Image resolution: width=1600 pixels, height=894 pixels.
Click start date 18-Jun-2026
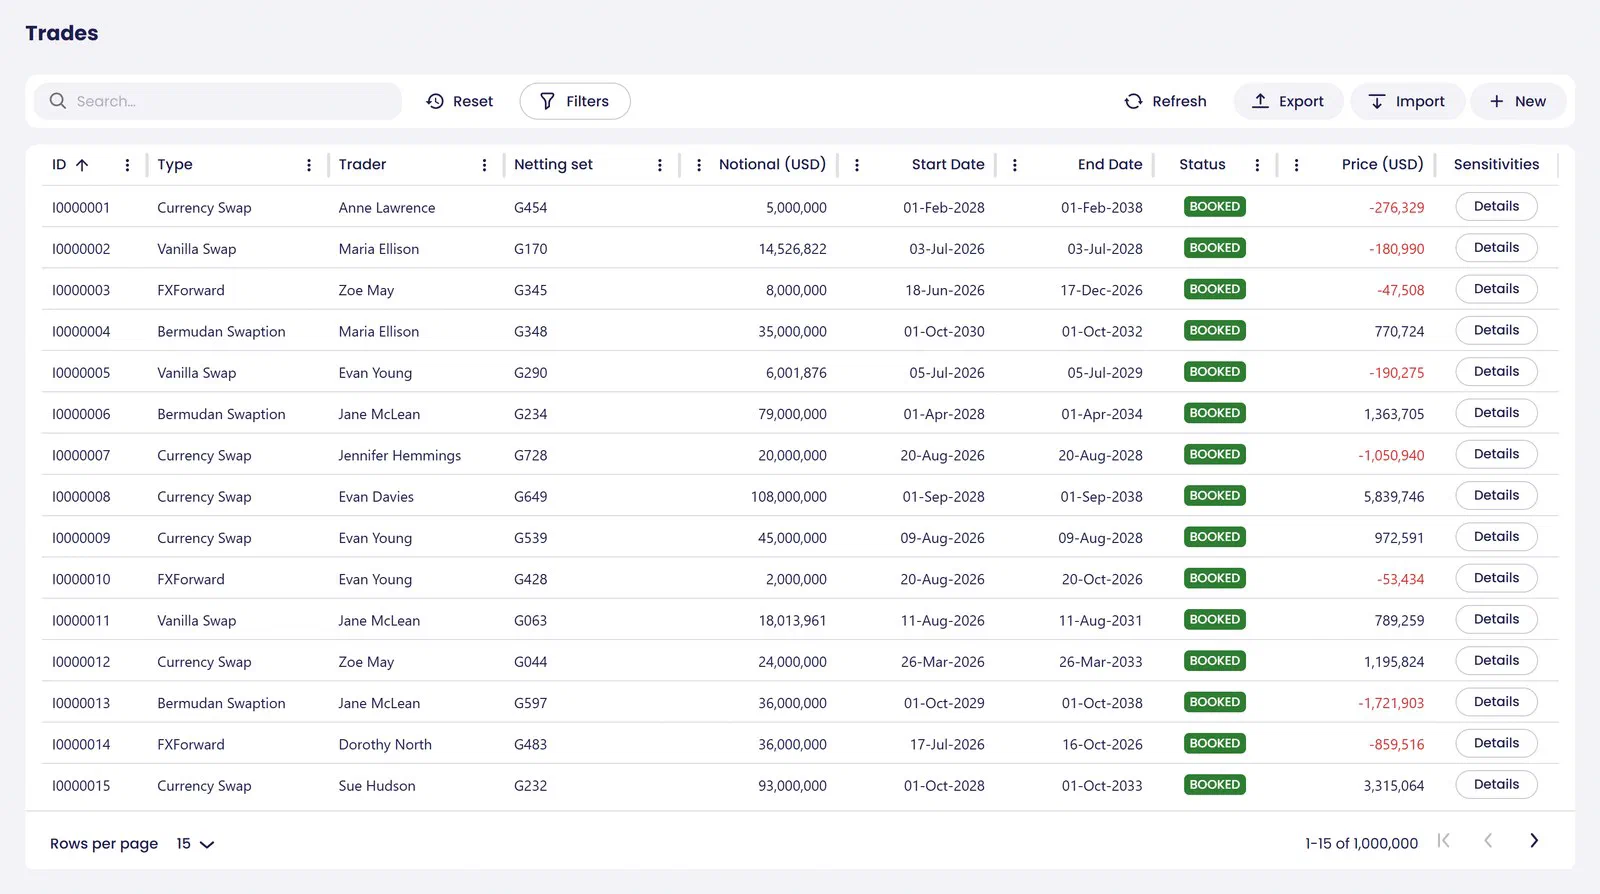click(945, 291)
